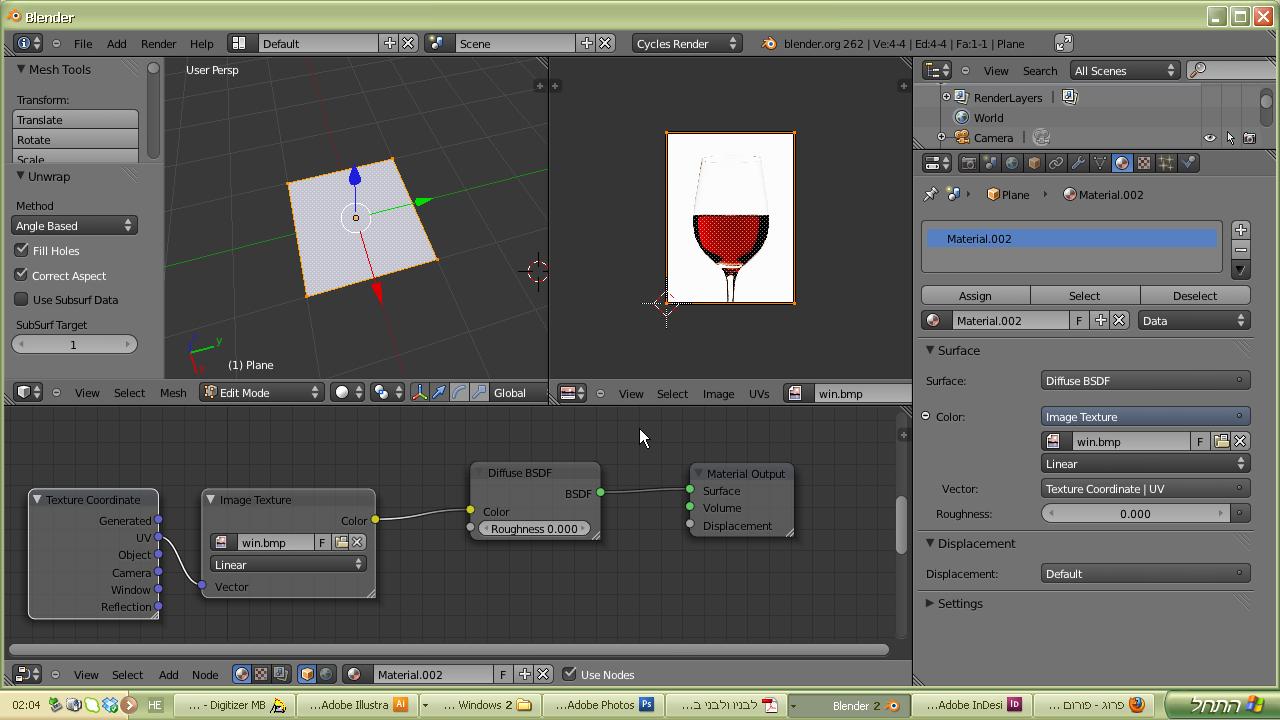Click the Roughness value slider in properties
This screenshot has height=720, width=1280.
tap(1134, 514)
